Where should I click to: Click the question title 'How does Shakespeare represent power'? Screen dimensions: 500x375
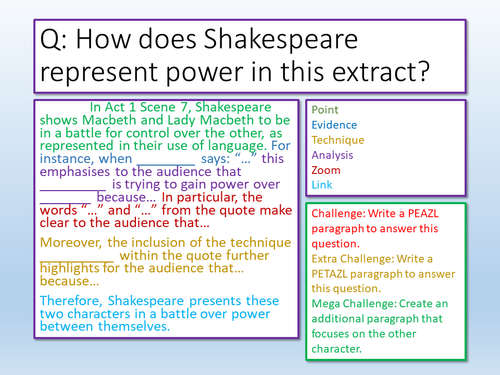click(235, 56)
